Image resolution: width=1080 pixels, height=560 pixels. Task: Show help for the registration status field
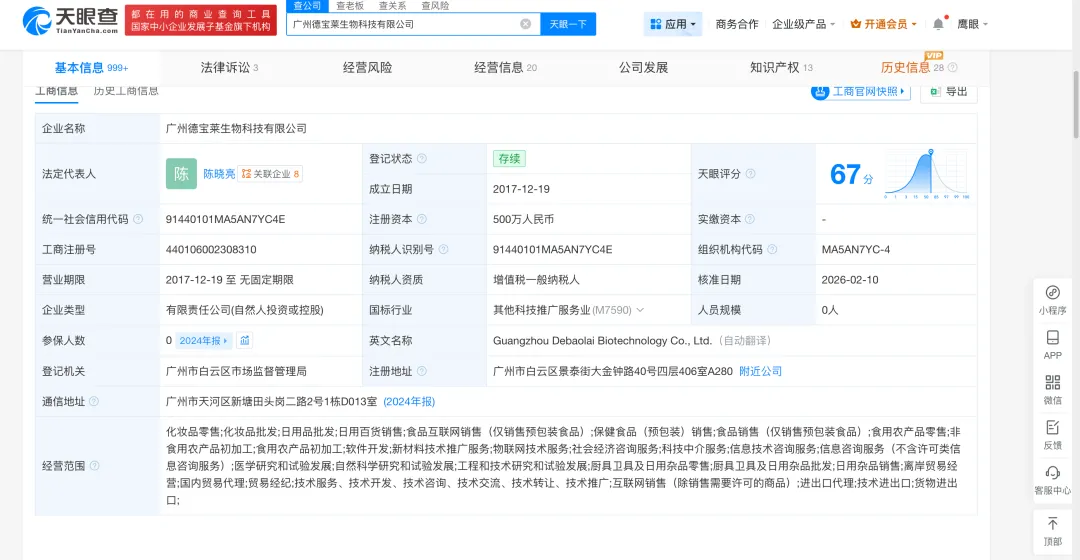tap(422, 159)
